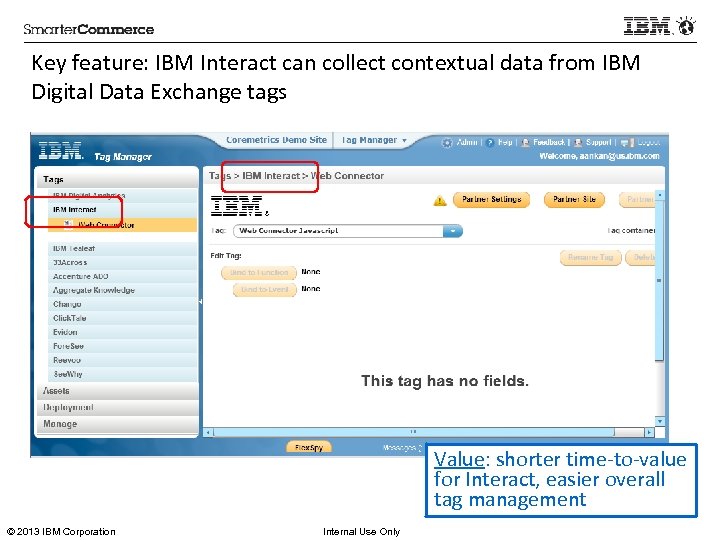The image size is (720, 540).
Task: Select IBM Digital Analytics in Tags list
Action: [123, 196]
